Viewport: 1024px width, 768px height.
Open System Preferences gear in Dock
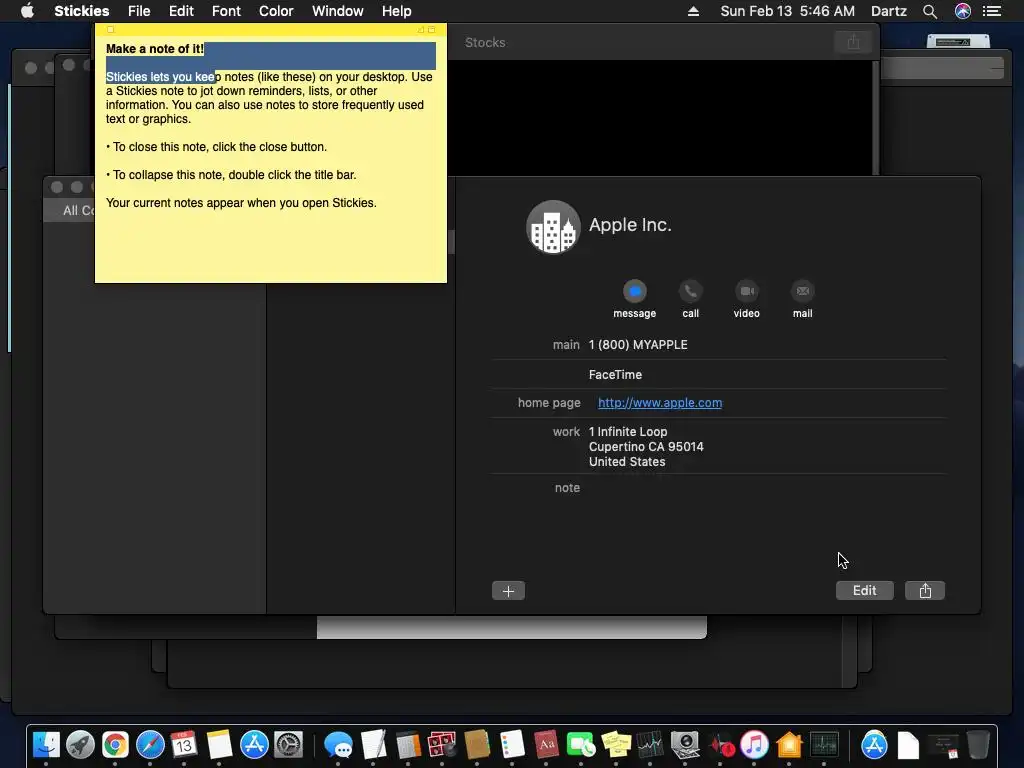pyautogui.click(x=289, y=744)
